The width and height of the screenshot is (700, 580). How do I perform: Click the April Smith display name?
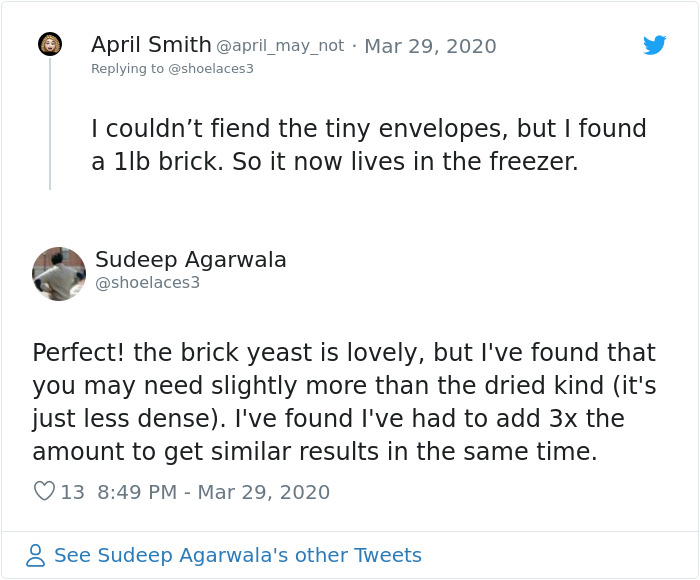[151, 45]
